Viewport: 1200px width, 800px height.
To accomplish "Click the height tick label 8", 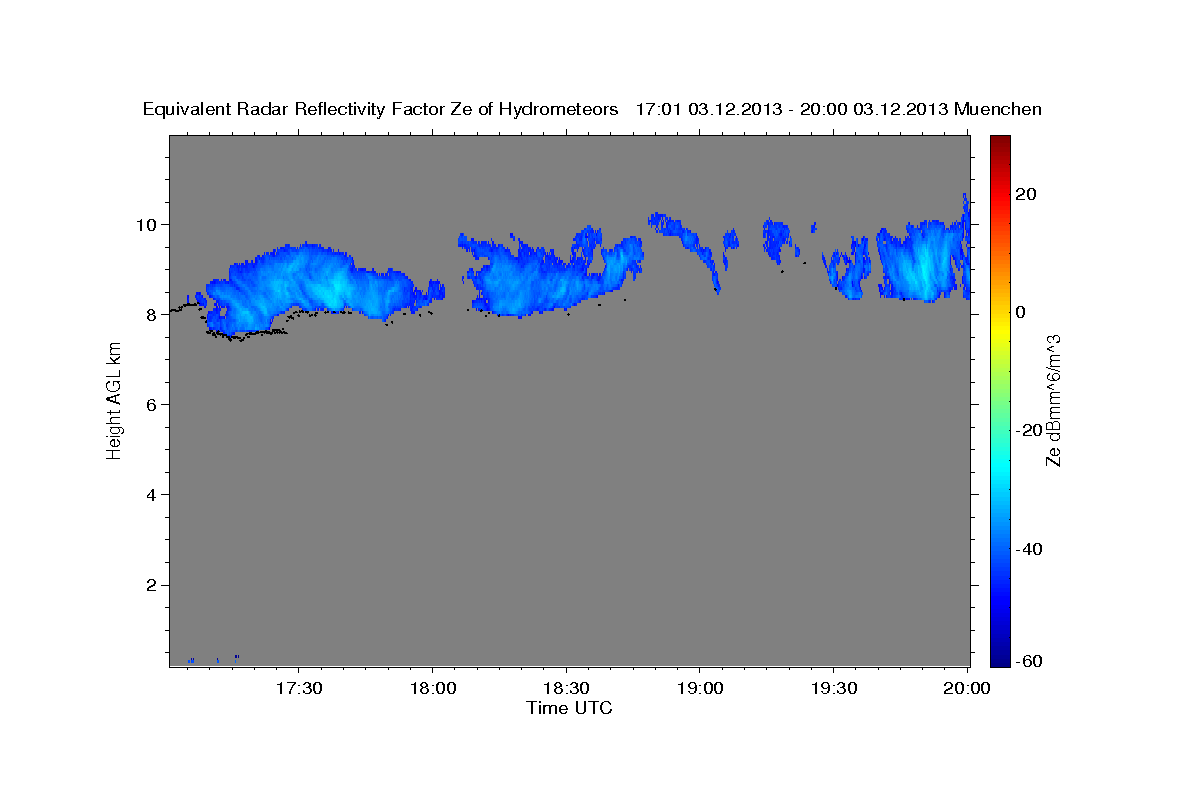I will pyautogui.click(x=153, y=314).
